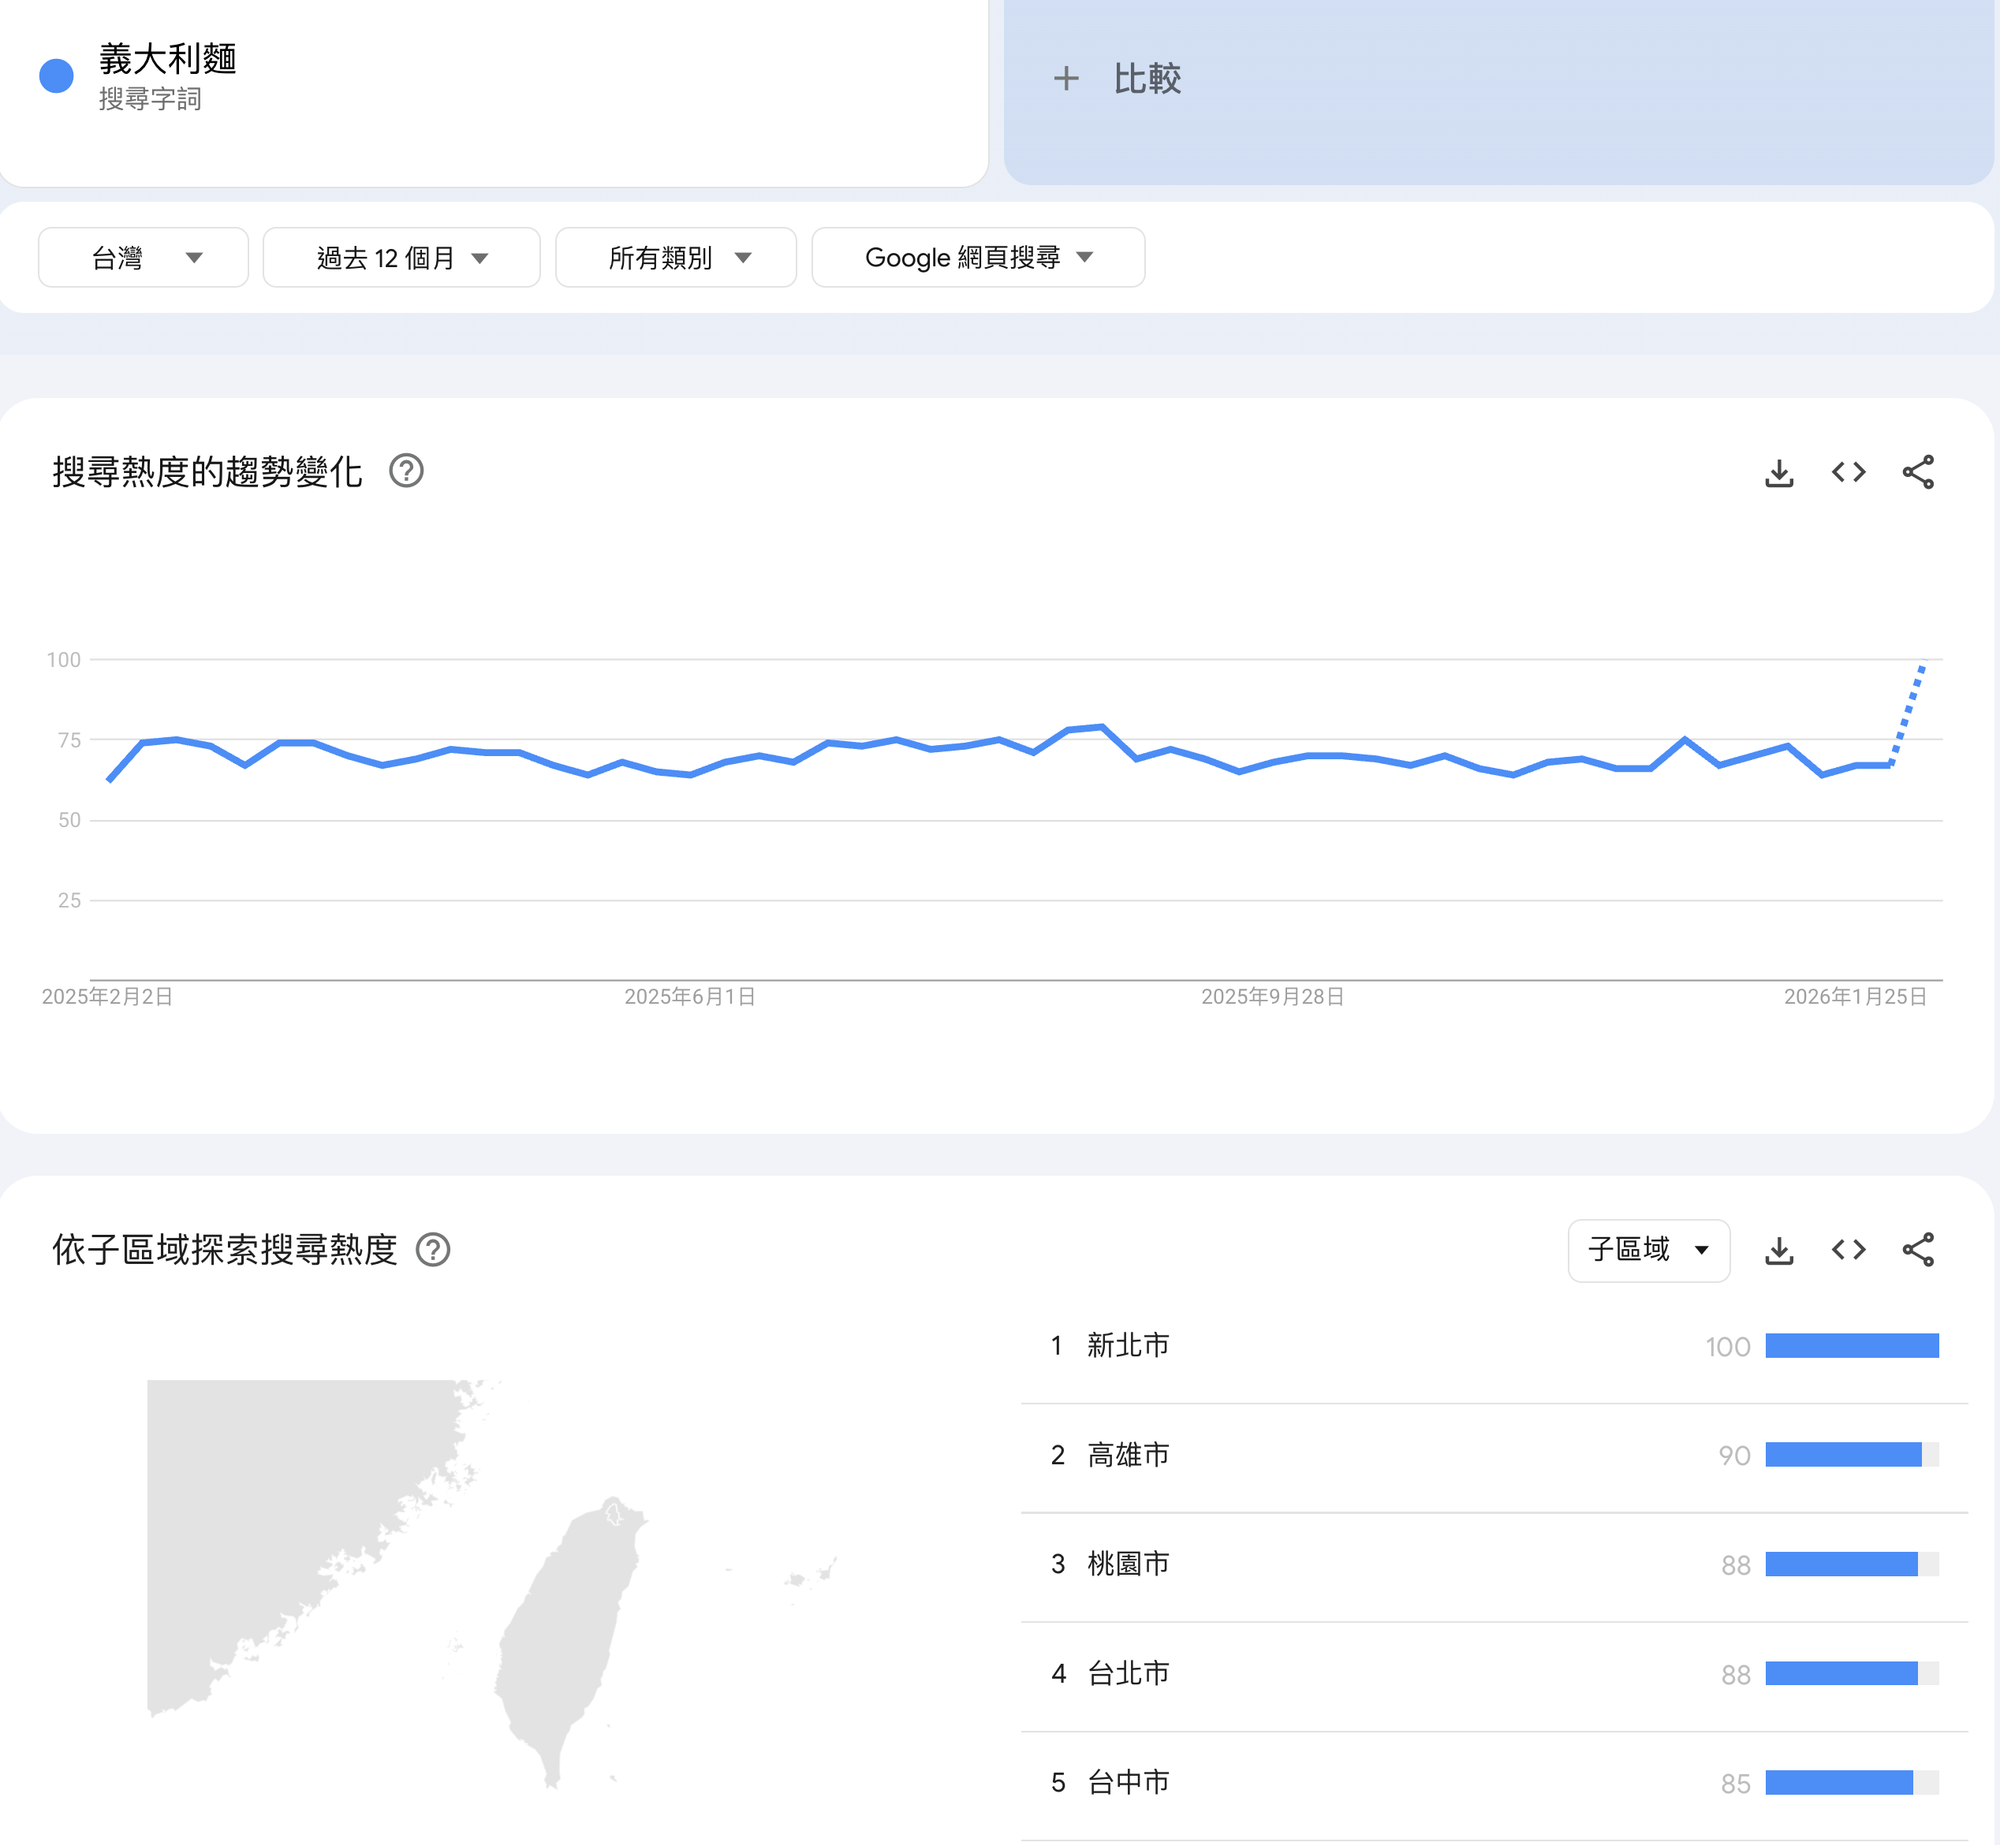Share the 依子區域探索搜尋熱度 chart

(1918, 1250)
